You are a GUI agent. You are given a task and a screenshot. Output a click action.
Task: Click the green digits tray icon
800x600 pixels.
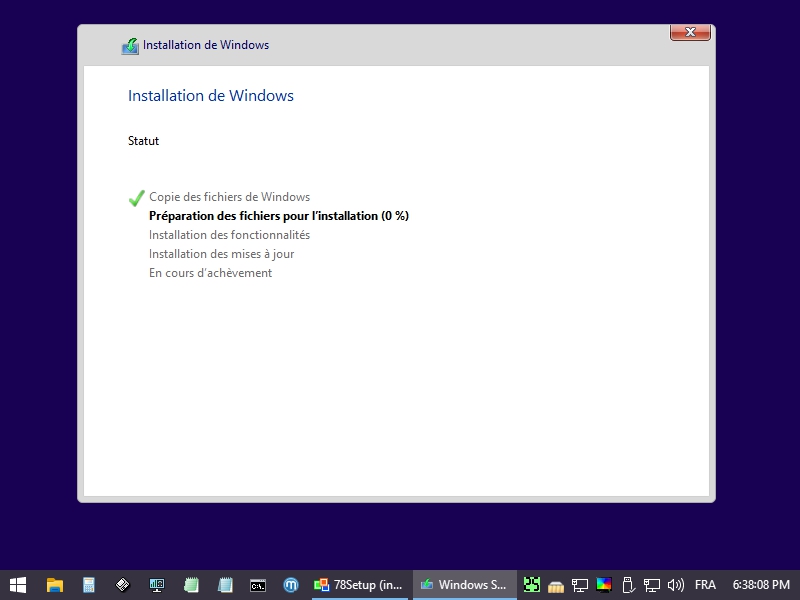pyautogui.click(x=532, y=585)
